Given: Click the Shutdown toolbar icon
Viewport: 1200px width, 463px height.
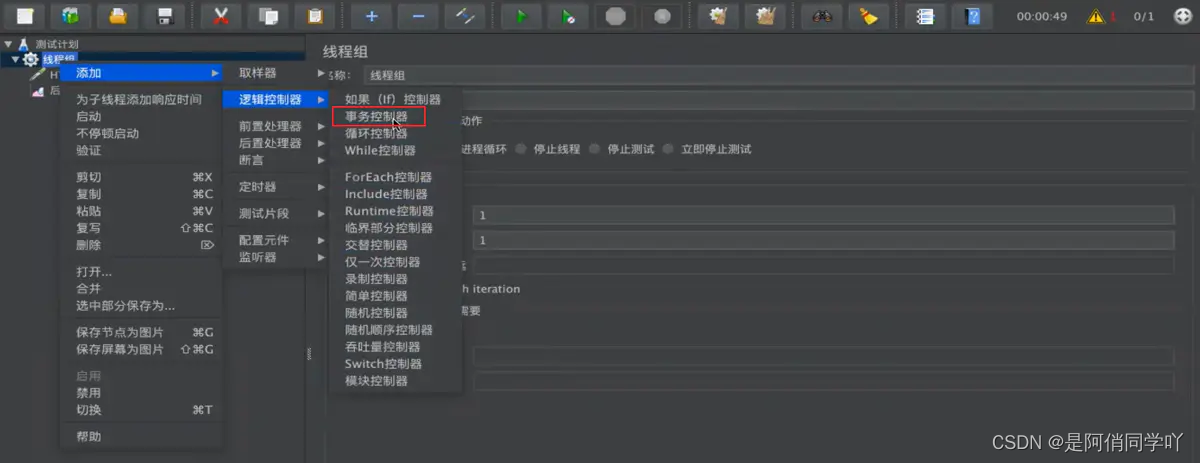Looking at the screenshot, I should tap(662, 16).
